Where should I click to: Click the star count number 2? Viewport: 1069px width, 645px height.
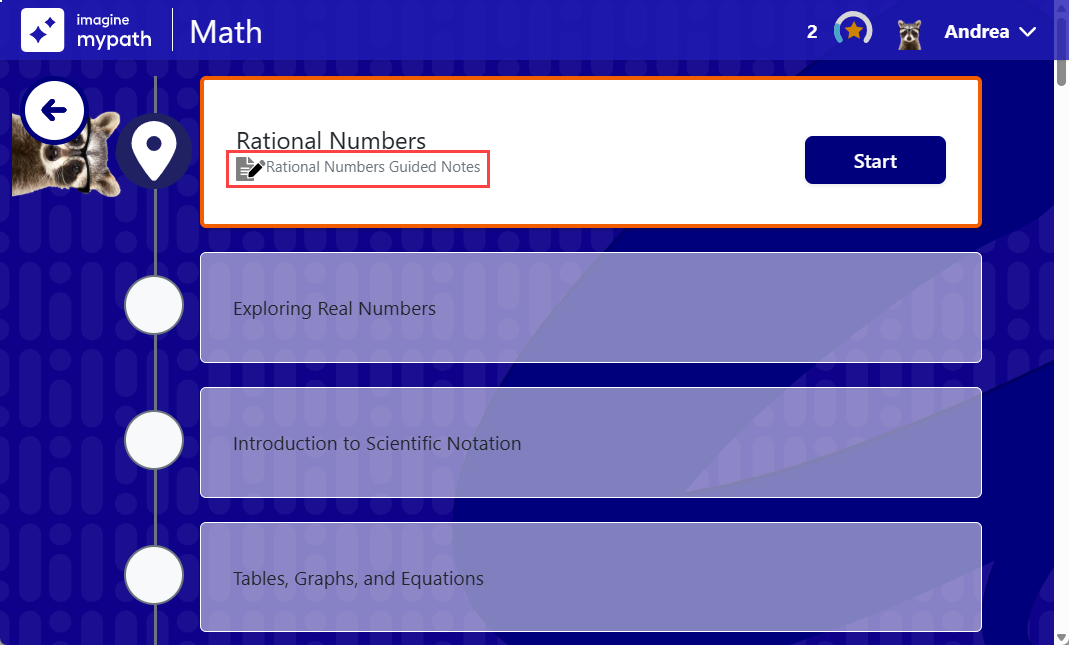click(812, 32)
